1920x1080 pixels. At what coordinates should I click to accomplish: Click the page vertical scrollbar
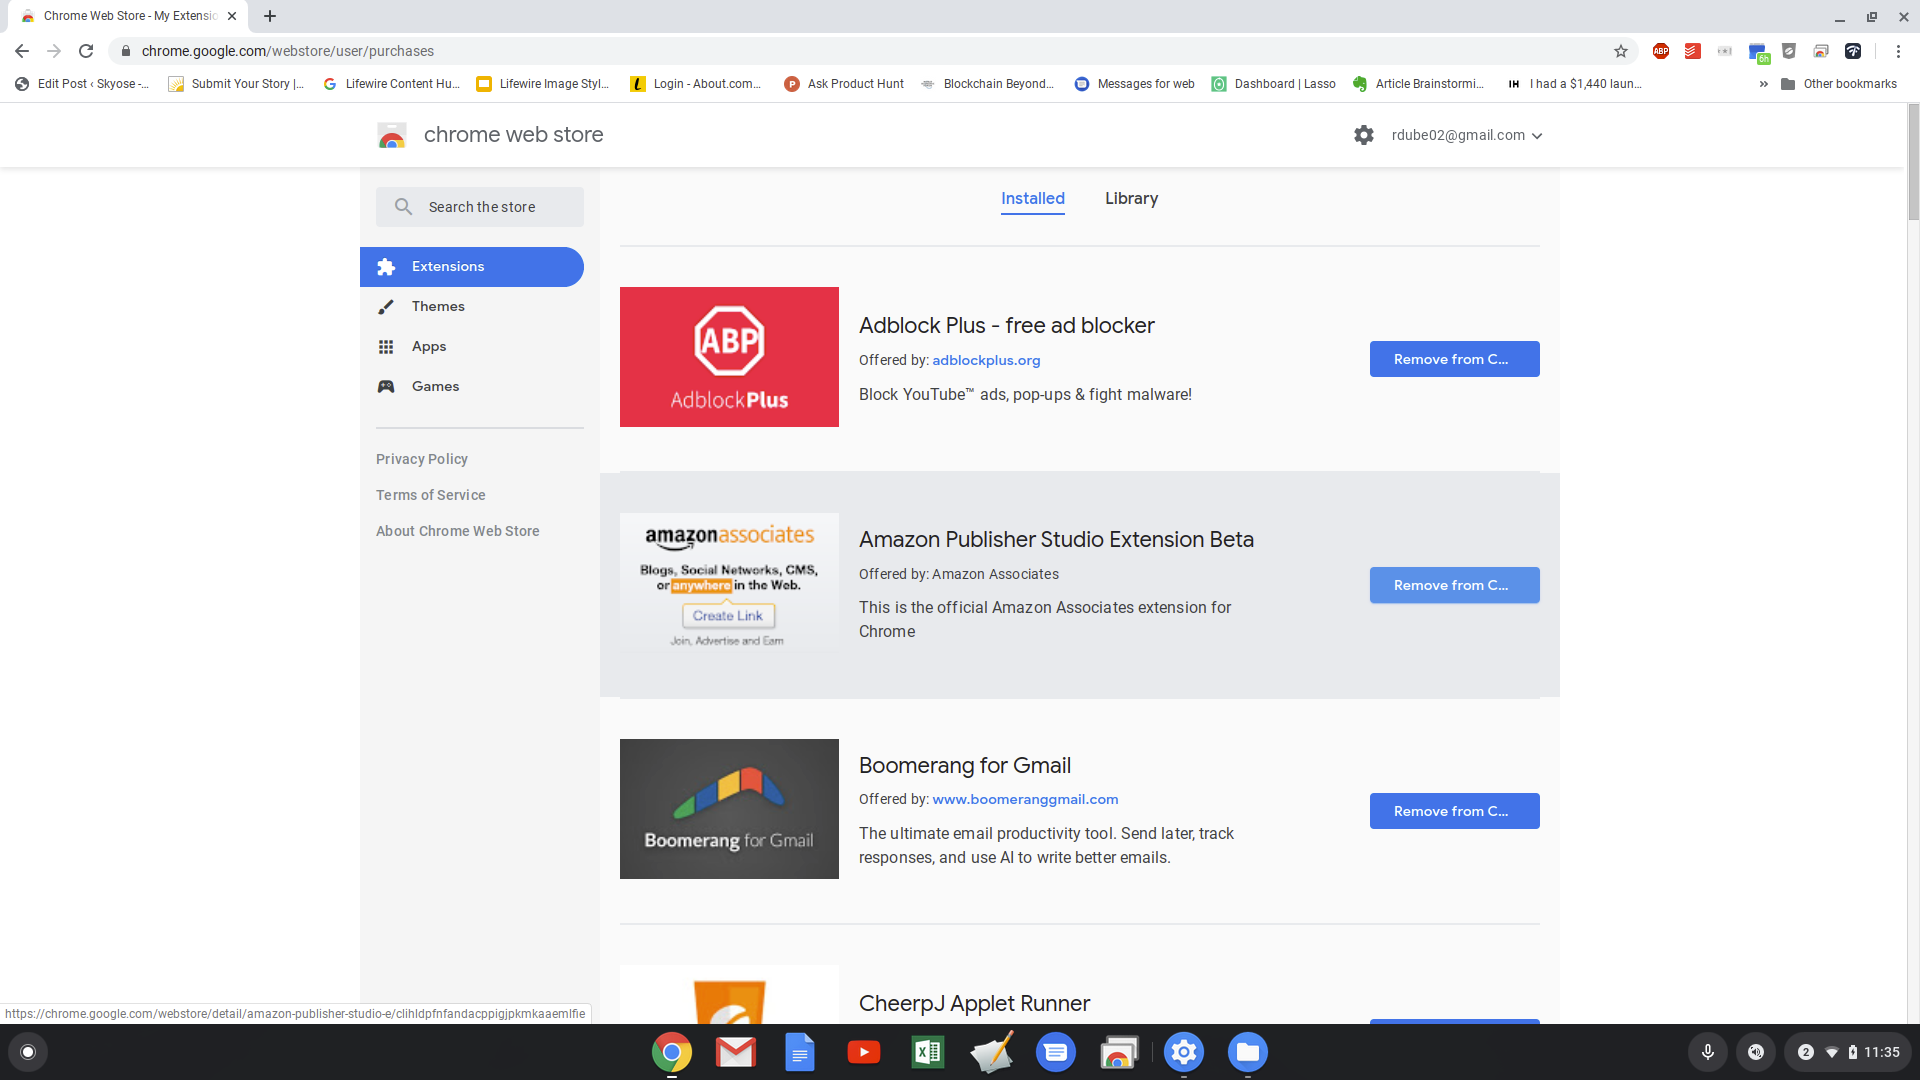pyautogui.click(x=1913, y=160)
